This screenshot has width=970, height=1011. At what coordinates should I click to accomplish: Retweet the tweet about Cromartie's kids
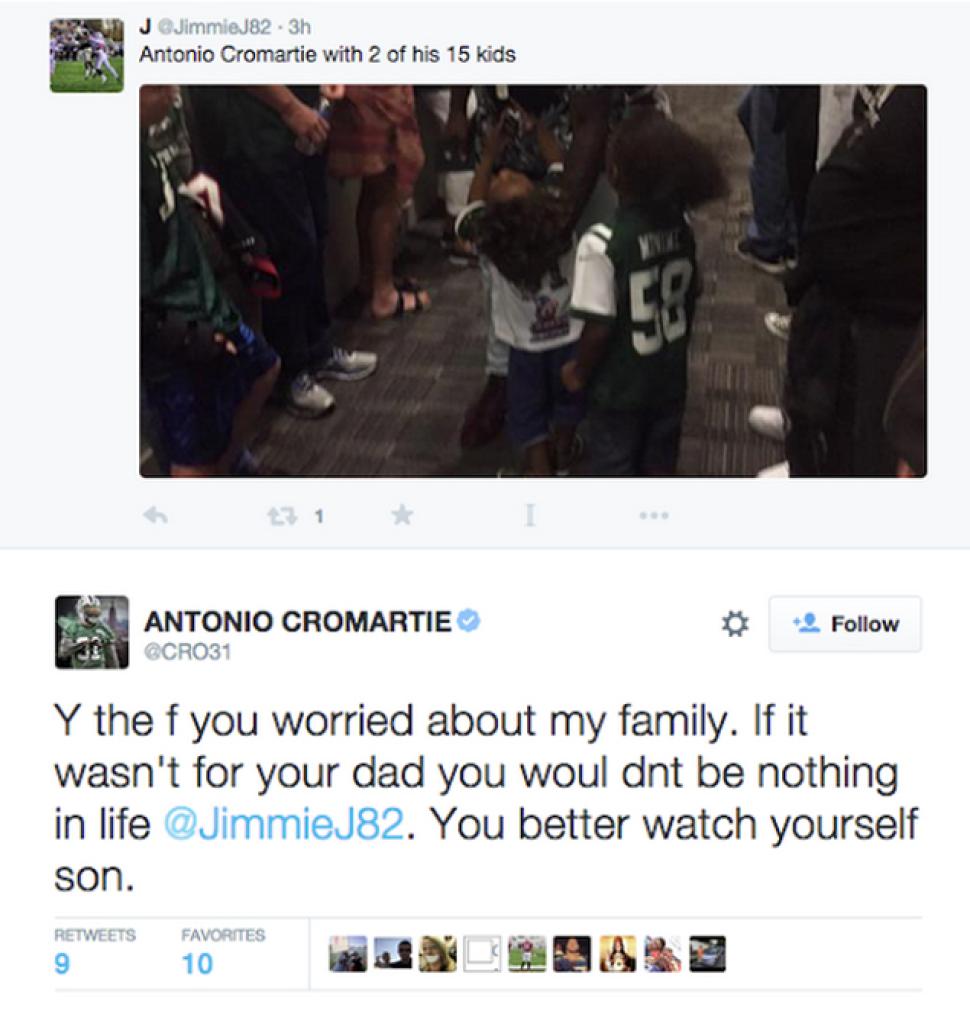[x=277, y=516]
